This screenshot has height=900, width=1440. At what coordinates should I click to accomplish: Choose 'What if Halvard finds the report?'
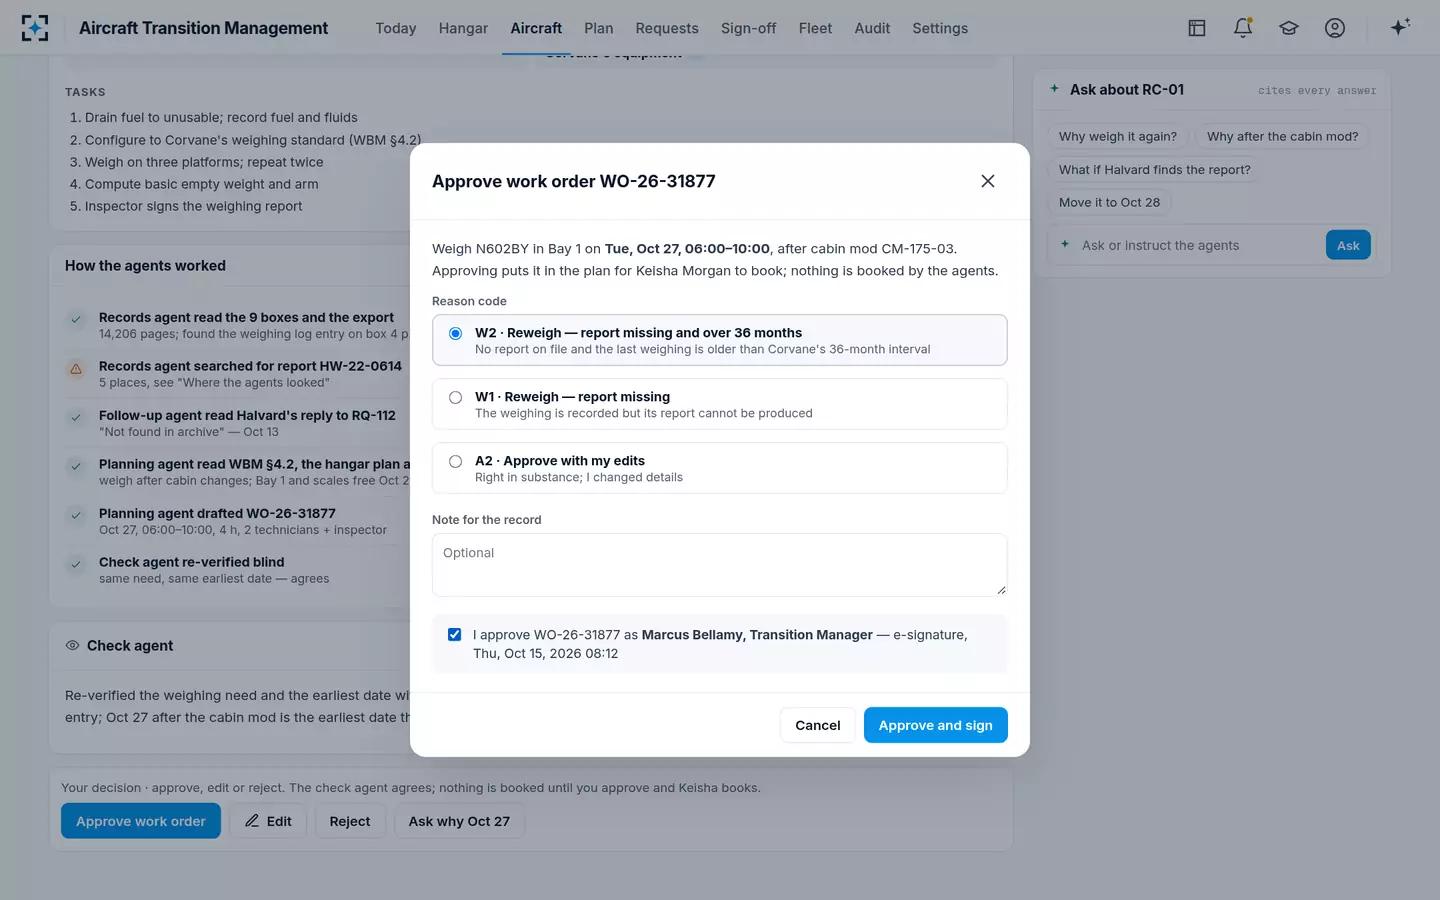[x=1155, y=170]
